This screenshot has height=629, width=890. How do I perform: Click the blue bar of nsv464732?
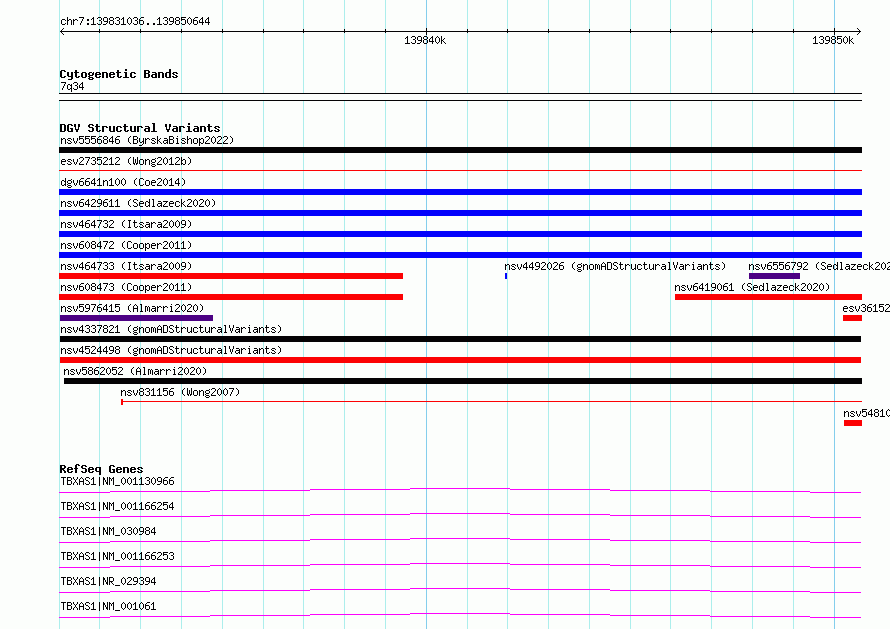click(x=460, y=234)
